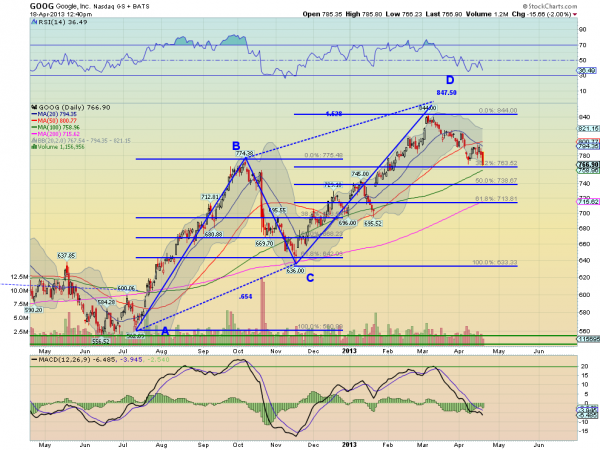This screenshot has height=450, width=600.
Task: Click the 556.52 low price label
Action: 101,341
